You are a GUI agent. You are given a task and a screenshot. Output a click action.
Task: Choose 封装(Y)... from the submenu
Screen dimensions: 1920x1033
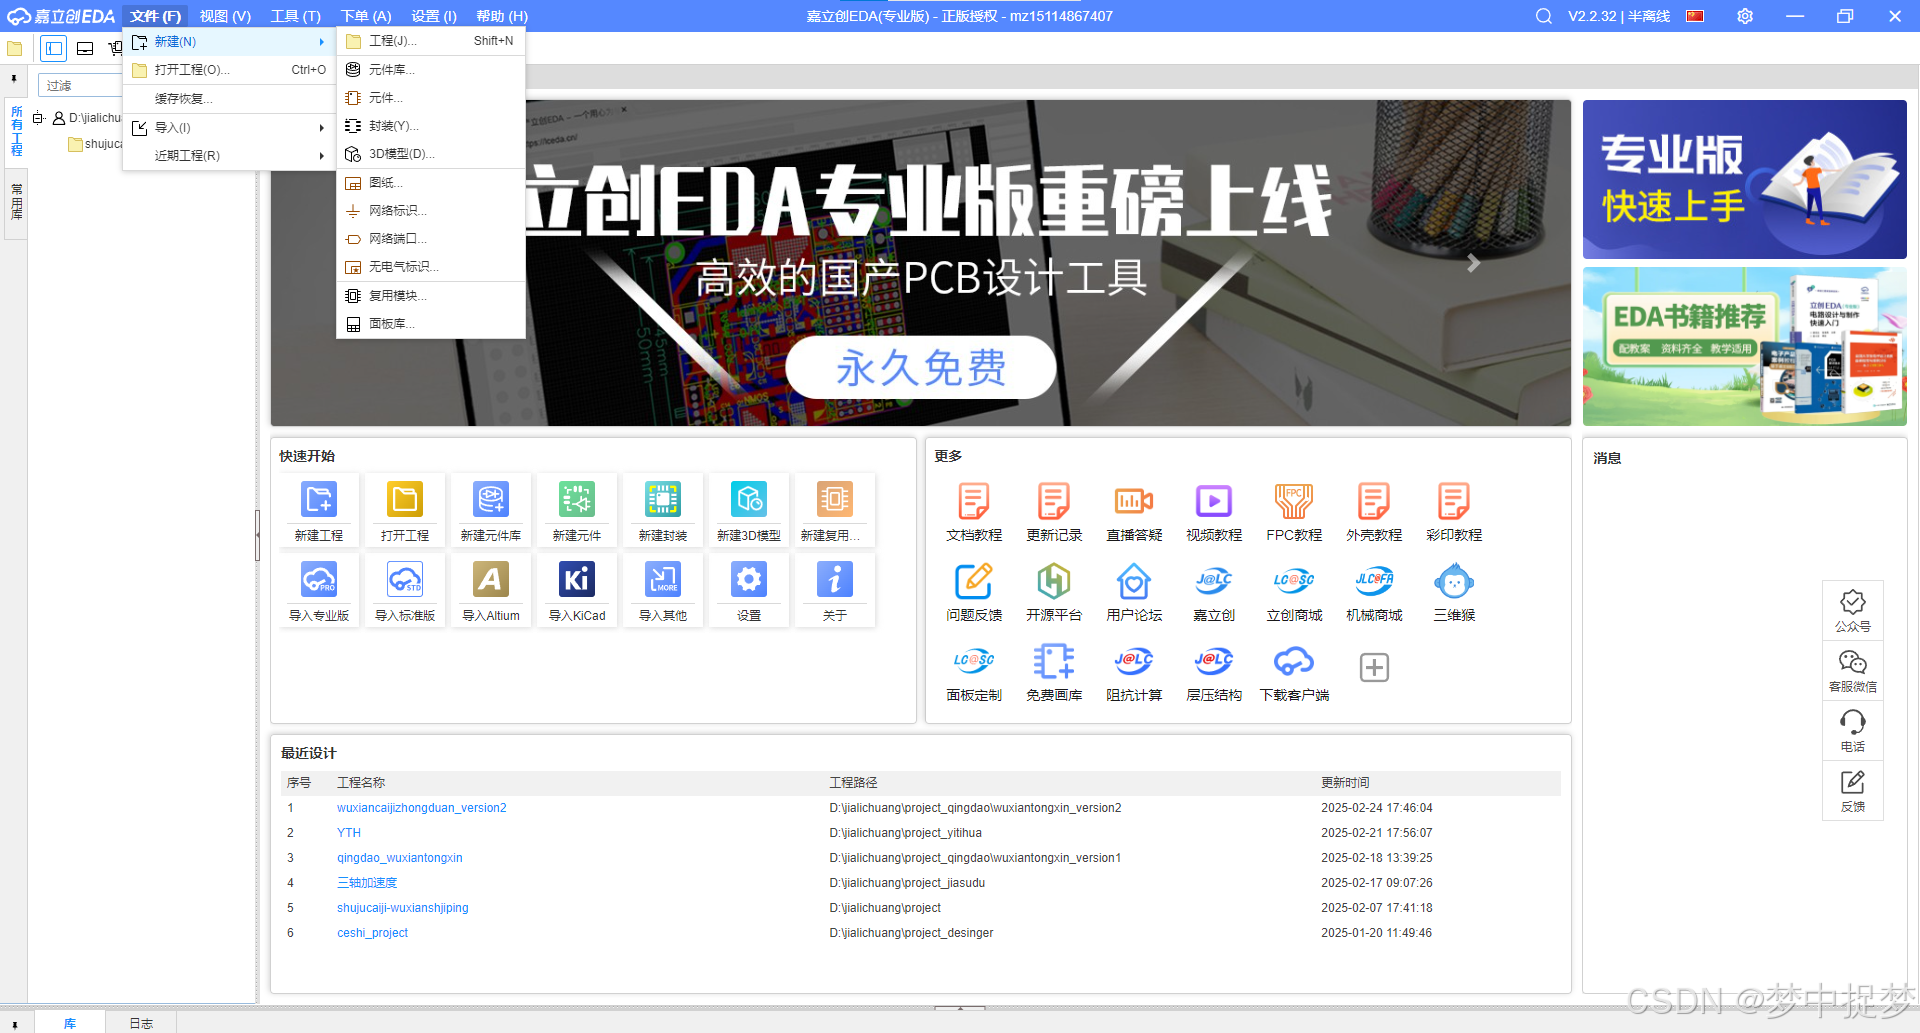[430, 126]
